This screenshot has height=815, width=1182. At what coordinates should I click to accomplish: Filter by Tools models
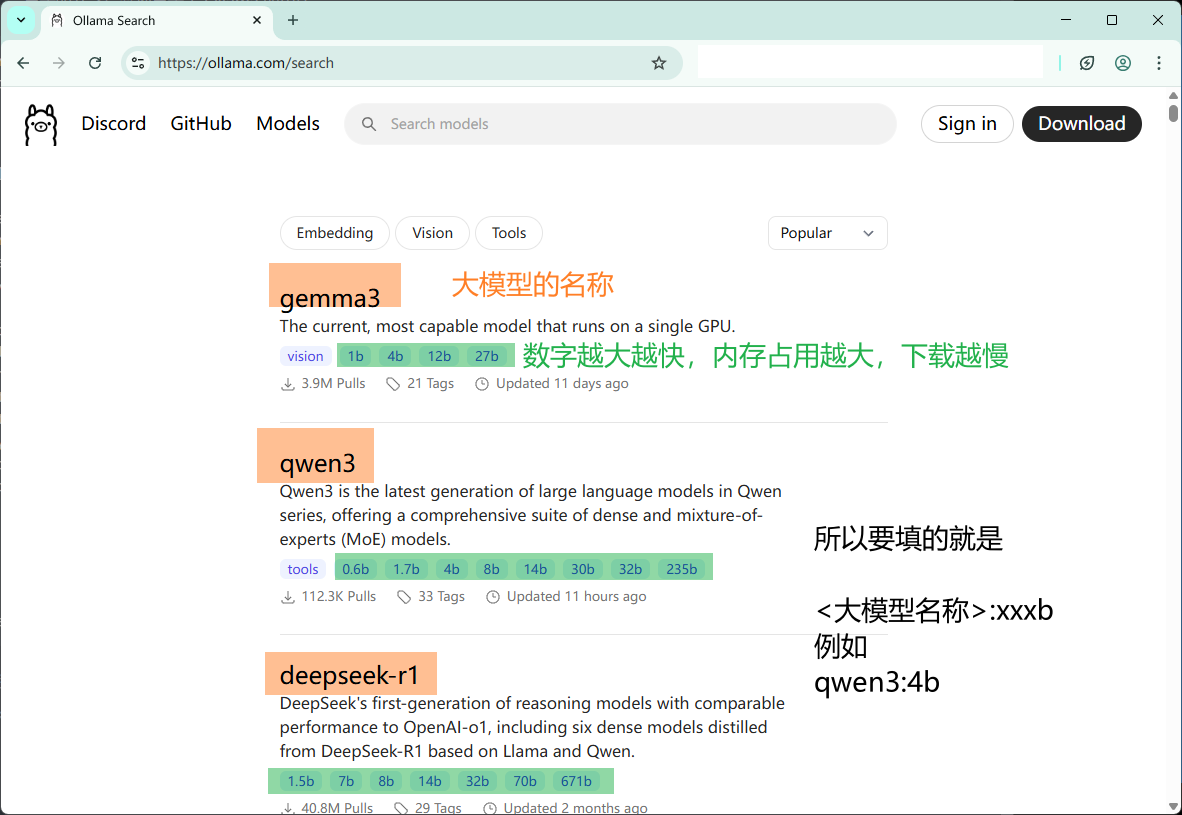509,233
